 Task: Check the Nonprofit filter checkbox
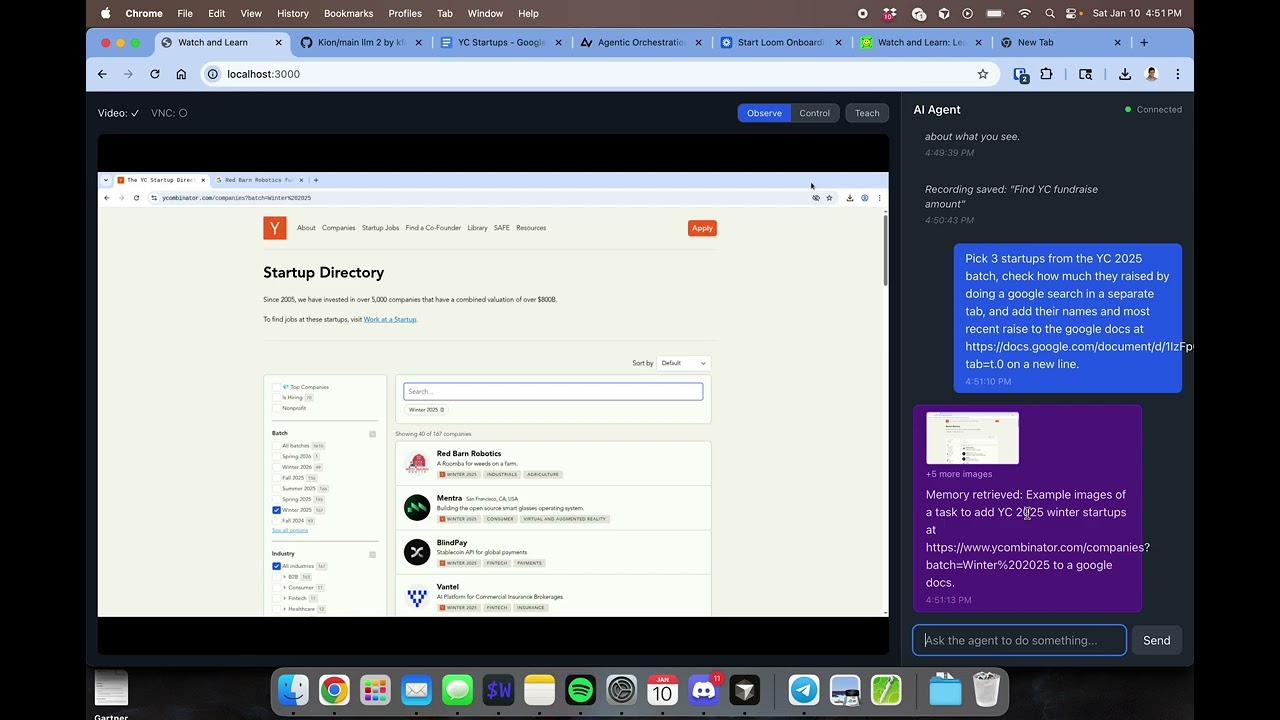coord(277,408)
